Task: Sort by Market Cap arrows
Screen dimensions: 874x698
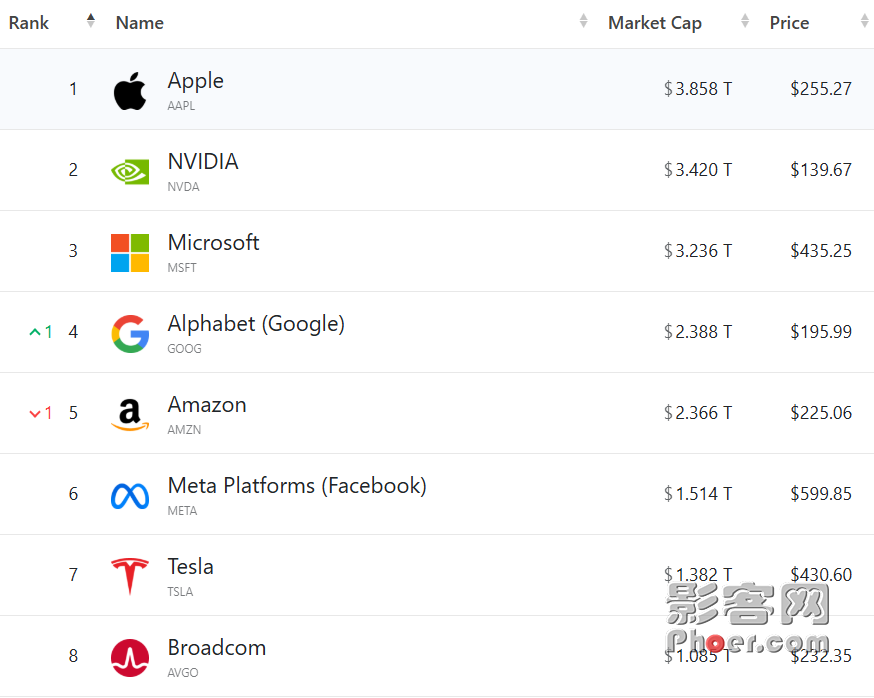Action: pos(745,21)
